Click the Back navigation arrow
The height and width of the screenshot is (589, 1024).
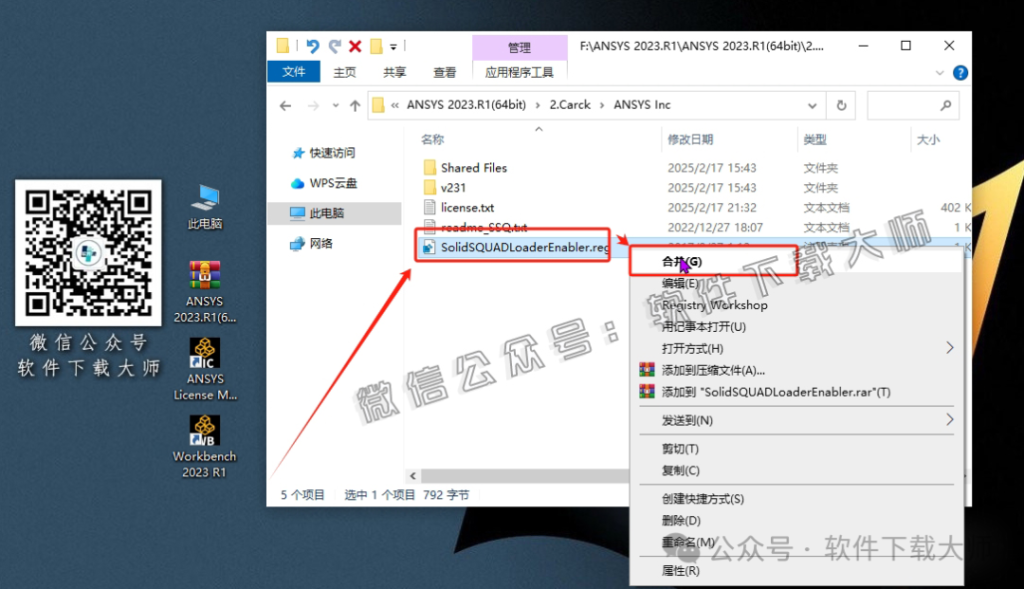(x=286, y=105)
